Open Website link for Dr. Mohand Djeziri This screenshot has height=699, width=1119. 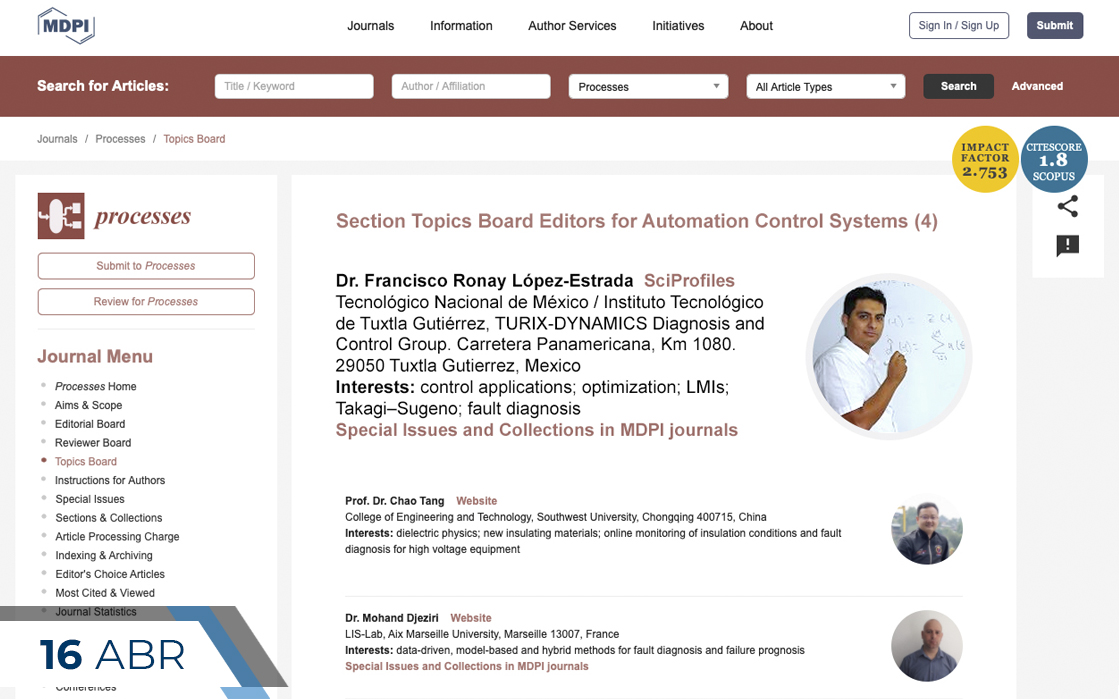pyautogui.click(x=471, y=618)
